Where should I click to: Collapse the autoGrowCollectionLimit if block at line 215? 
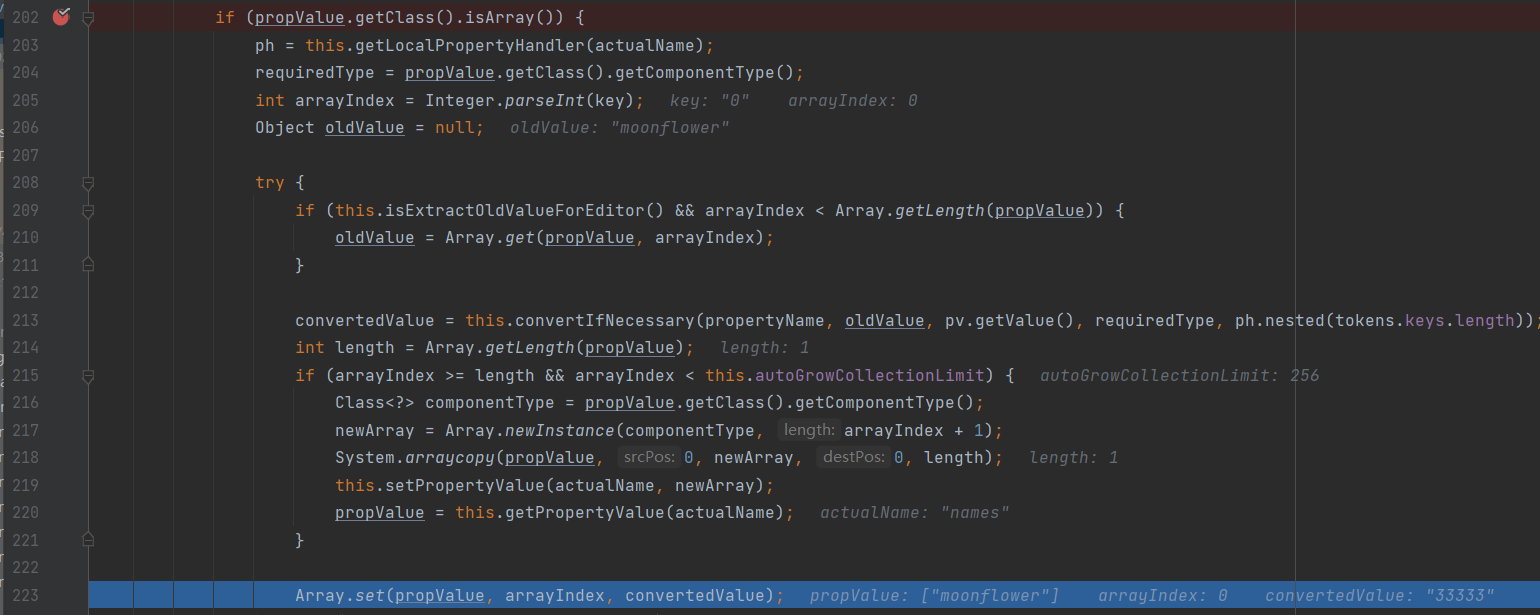(x=88, y=376)
